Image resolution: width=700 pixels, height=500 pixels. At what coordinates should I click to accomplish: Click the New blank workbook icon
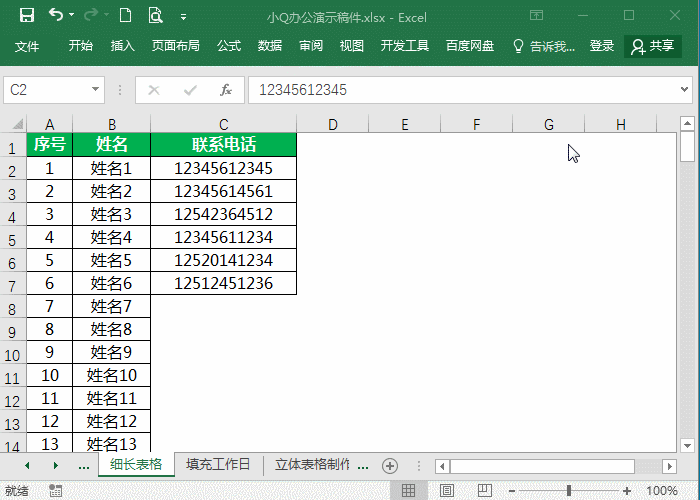click(x=126, y=15)
